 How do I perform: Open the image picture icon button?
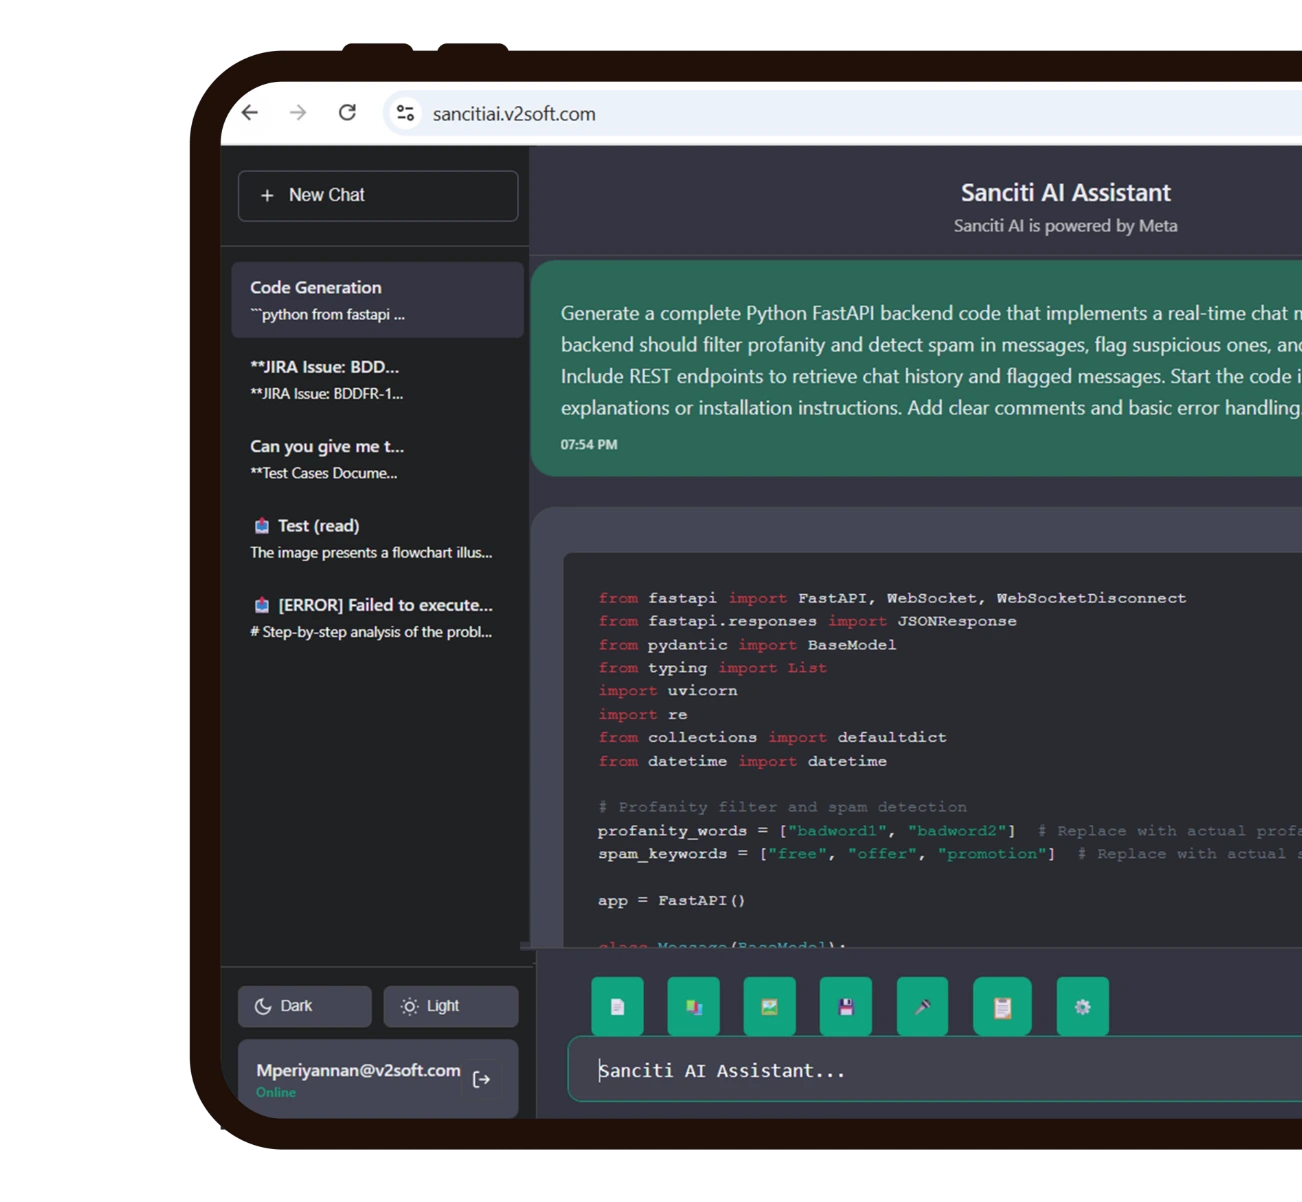769,1006
